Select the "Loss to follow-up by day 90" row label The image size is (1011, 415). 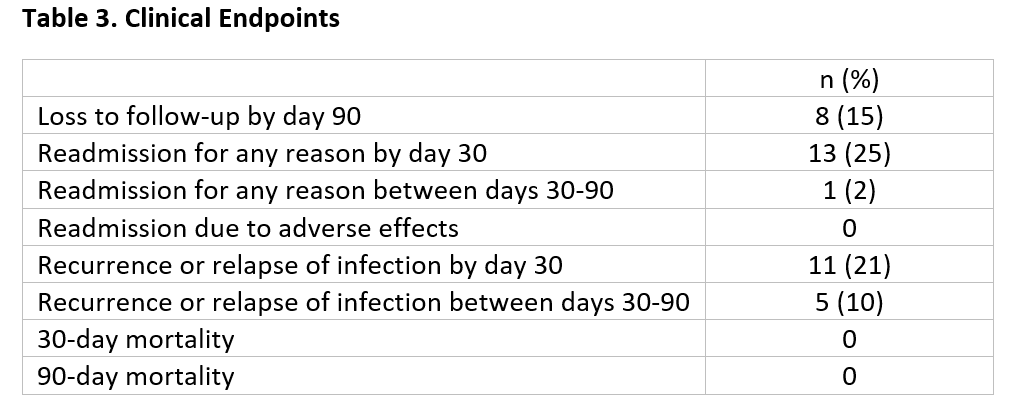199,117
